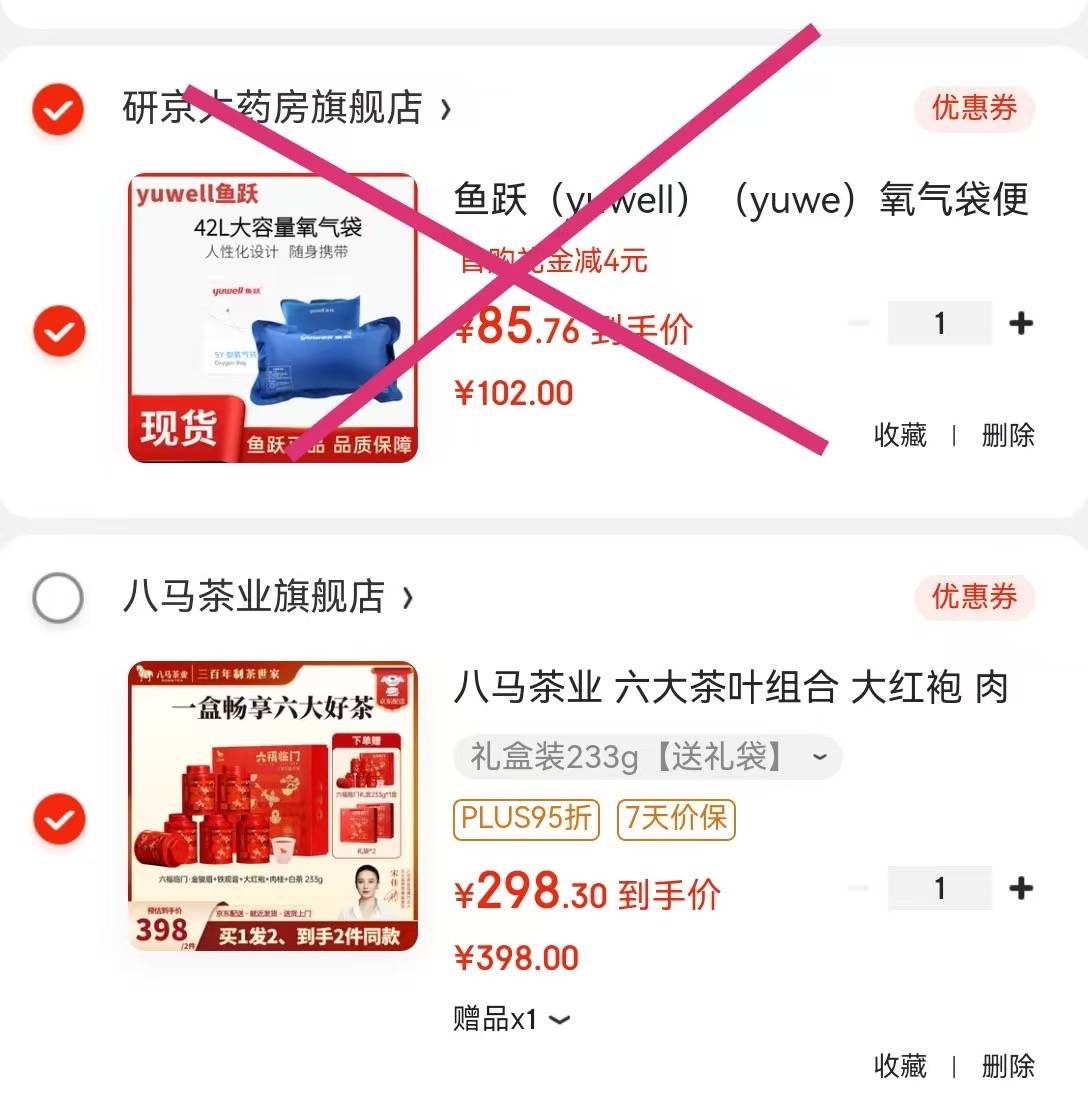1088x1099 pixels.
Task: Increase tea gift box quantity with plus
Action: pos(1021,888)
